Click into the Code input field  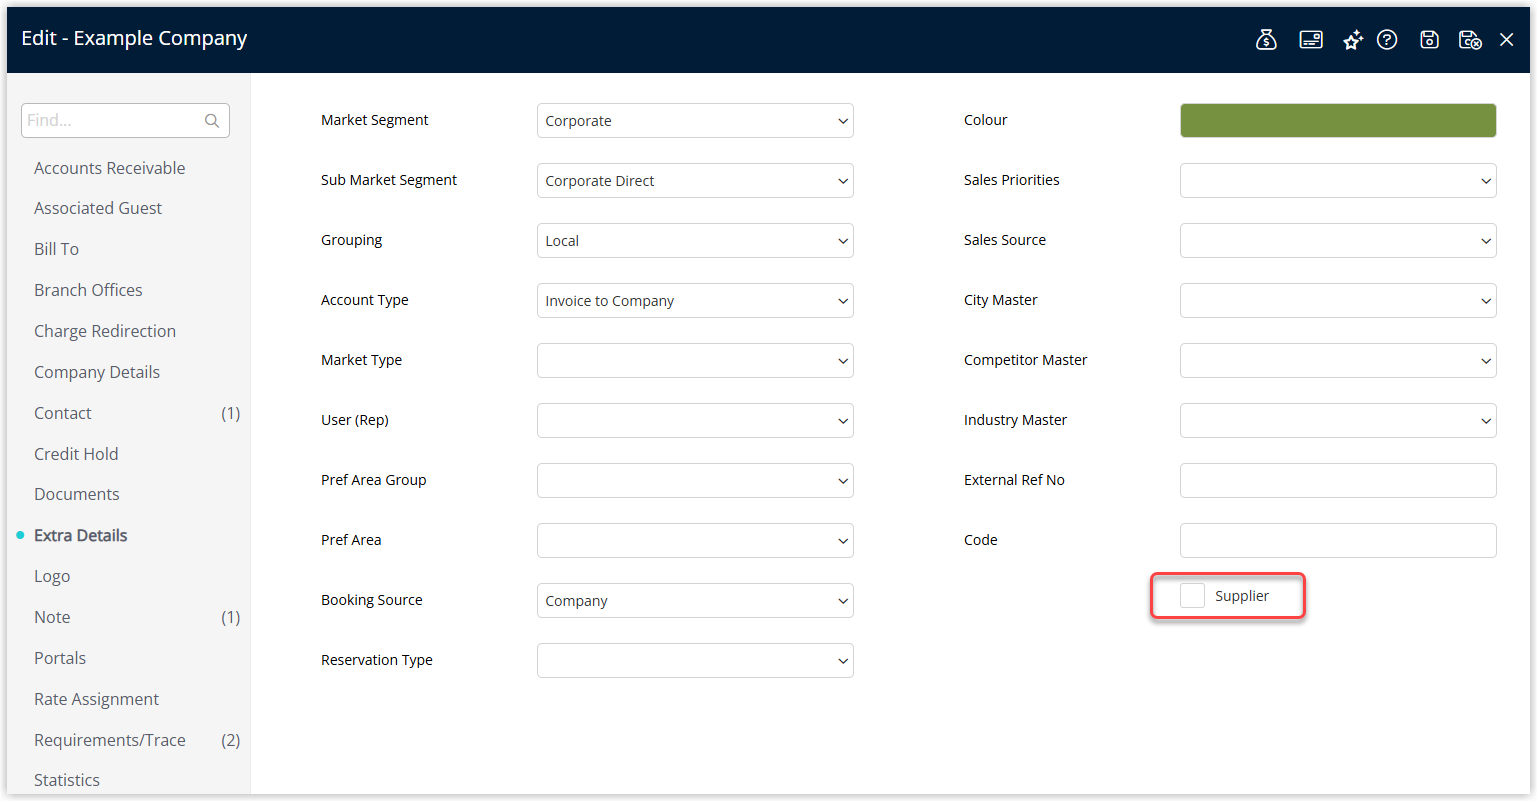point(1338,541)
